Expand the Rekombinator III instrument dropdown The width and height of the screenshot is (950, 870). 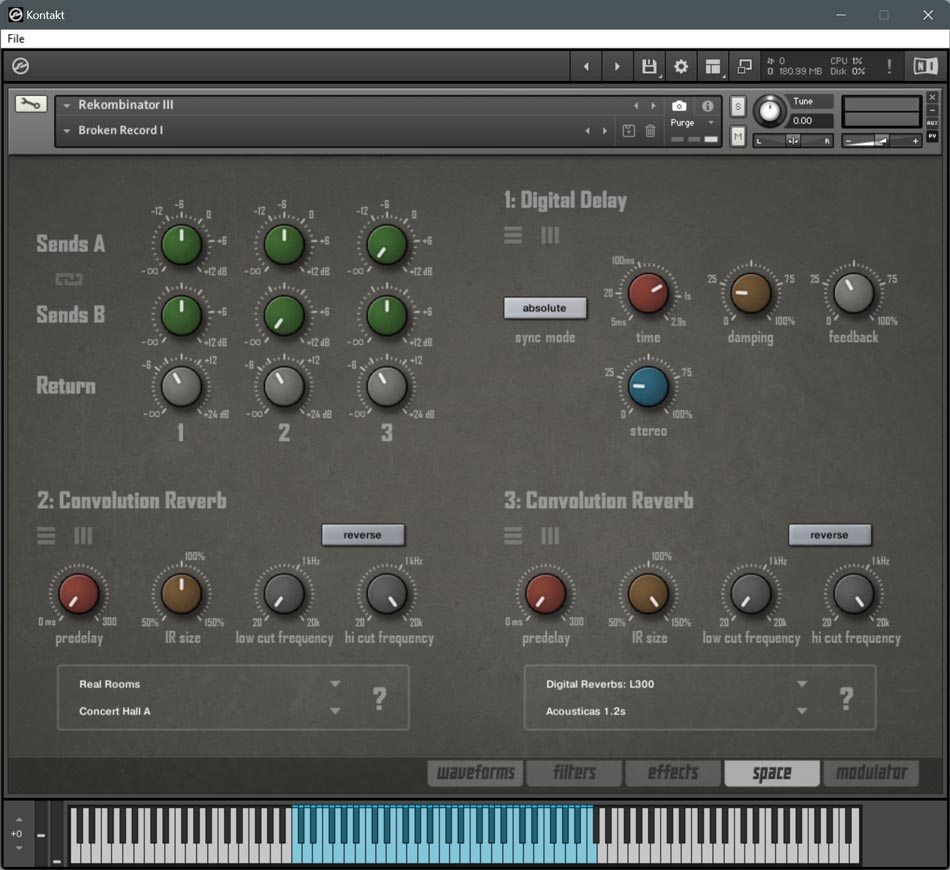(x=67, y=105)
